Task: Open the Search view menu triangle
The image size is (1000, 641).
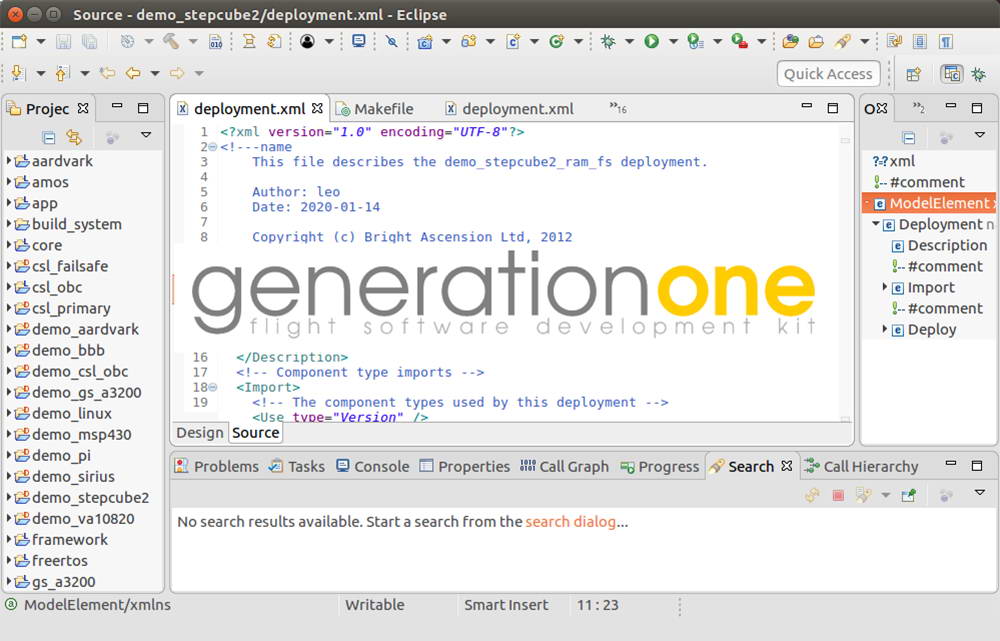Action: coord(980,493)
